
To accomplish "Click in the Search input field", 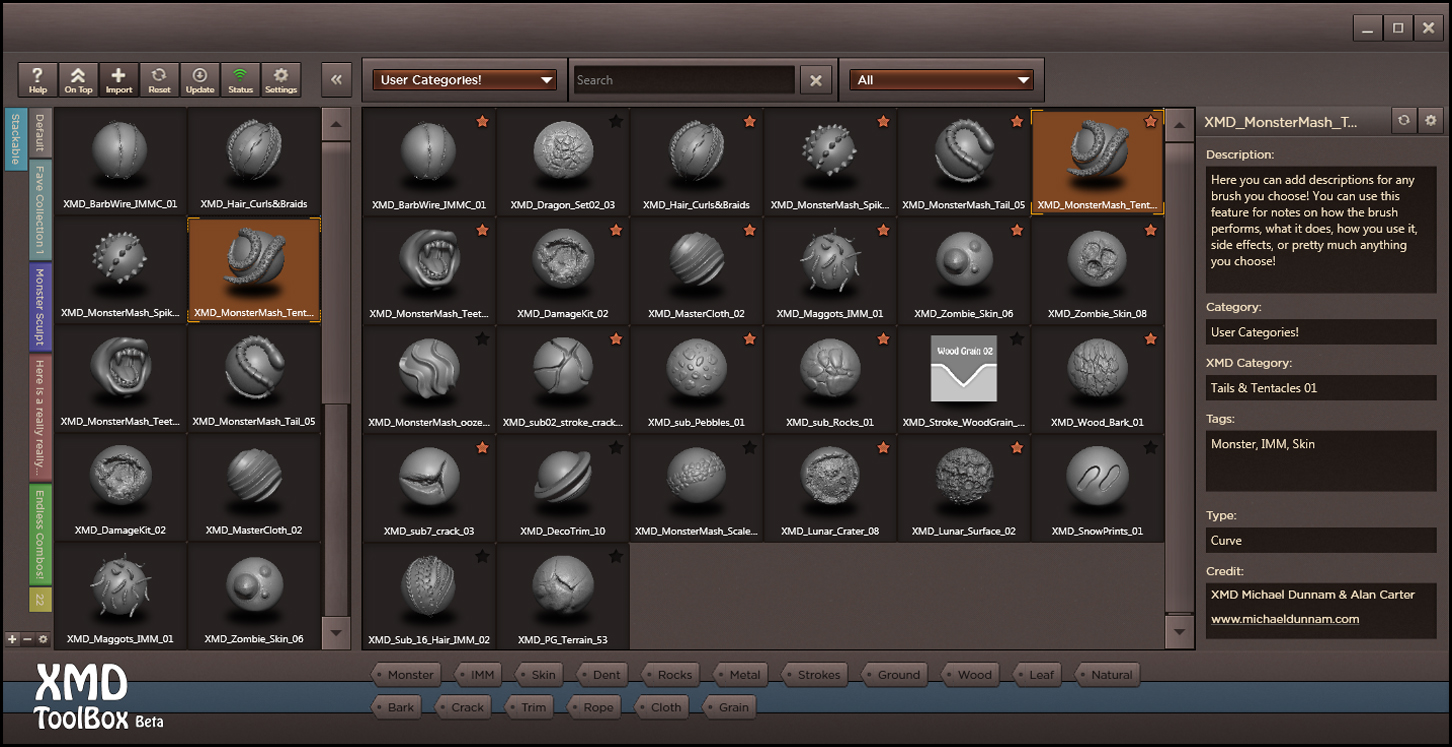I will tap(684, 80).
